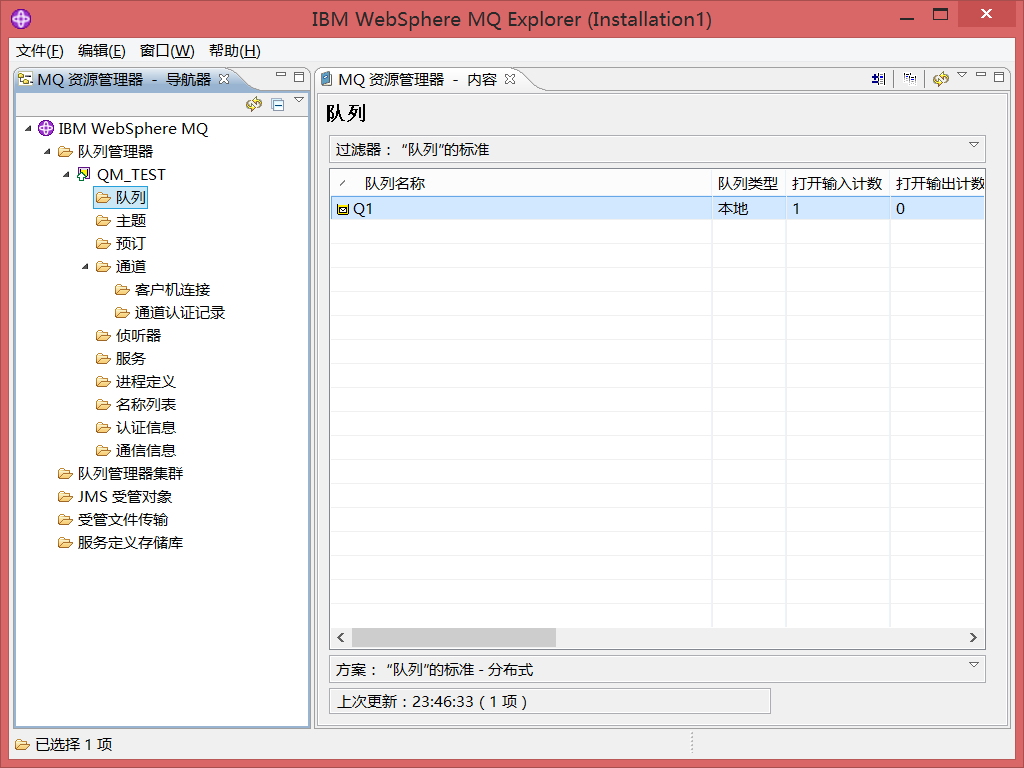Click the second gray icon in content toolbar
This screenshot has height=768, width=1024.
910,79
